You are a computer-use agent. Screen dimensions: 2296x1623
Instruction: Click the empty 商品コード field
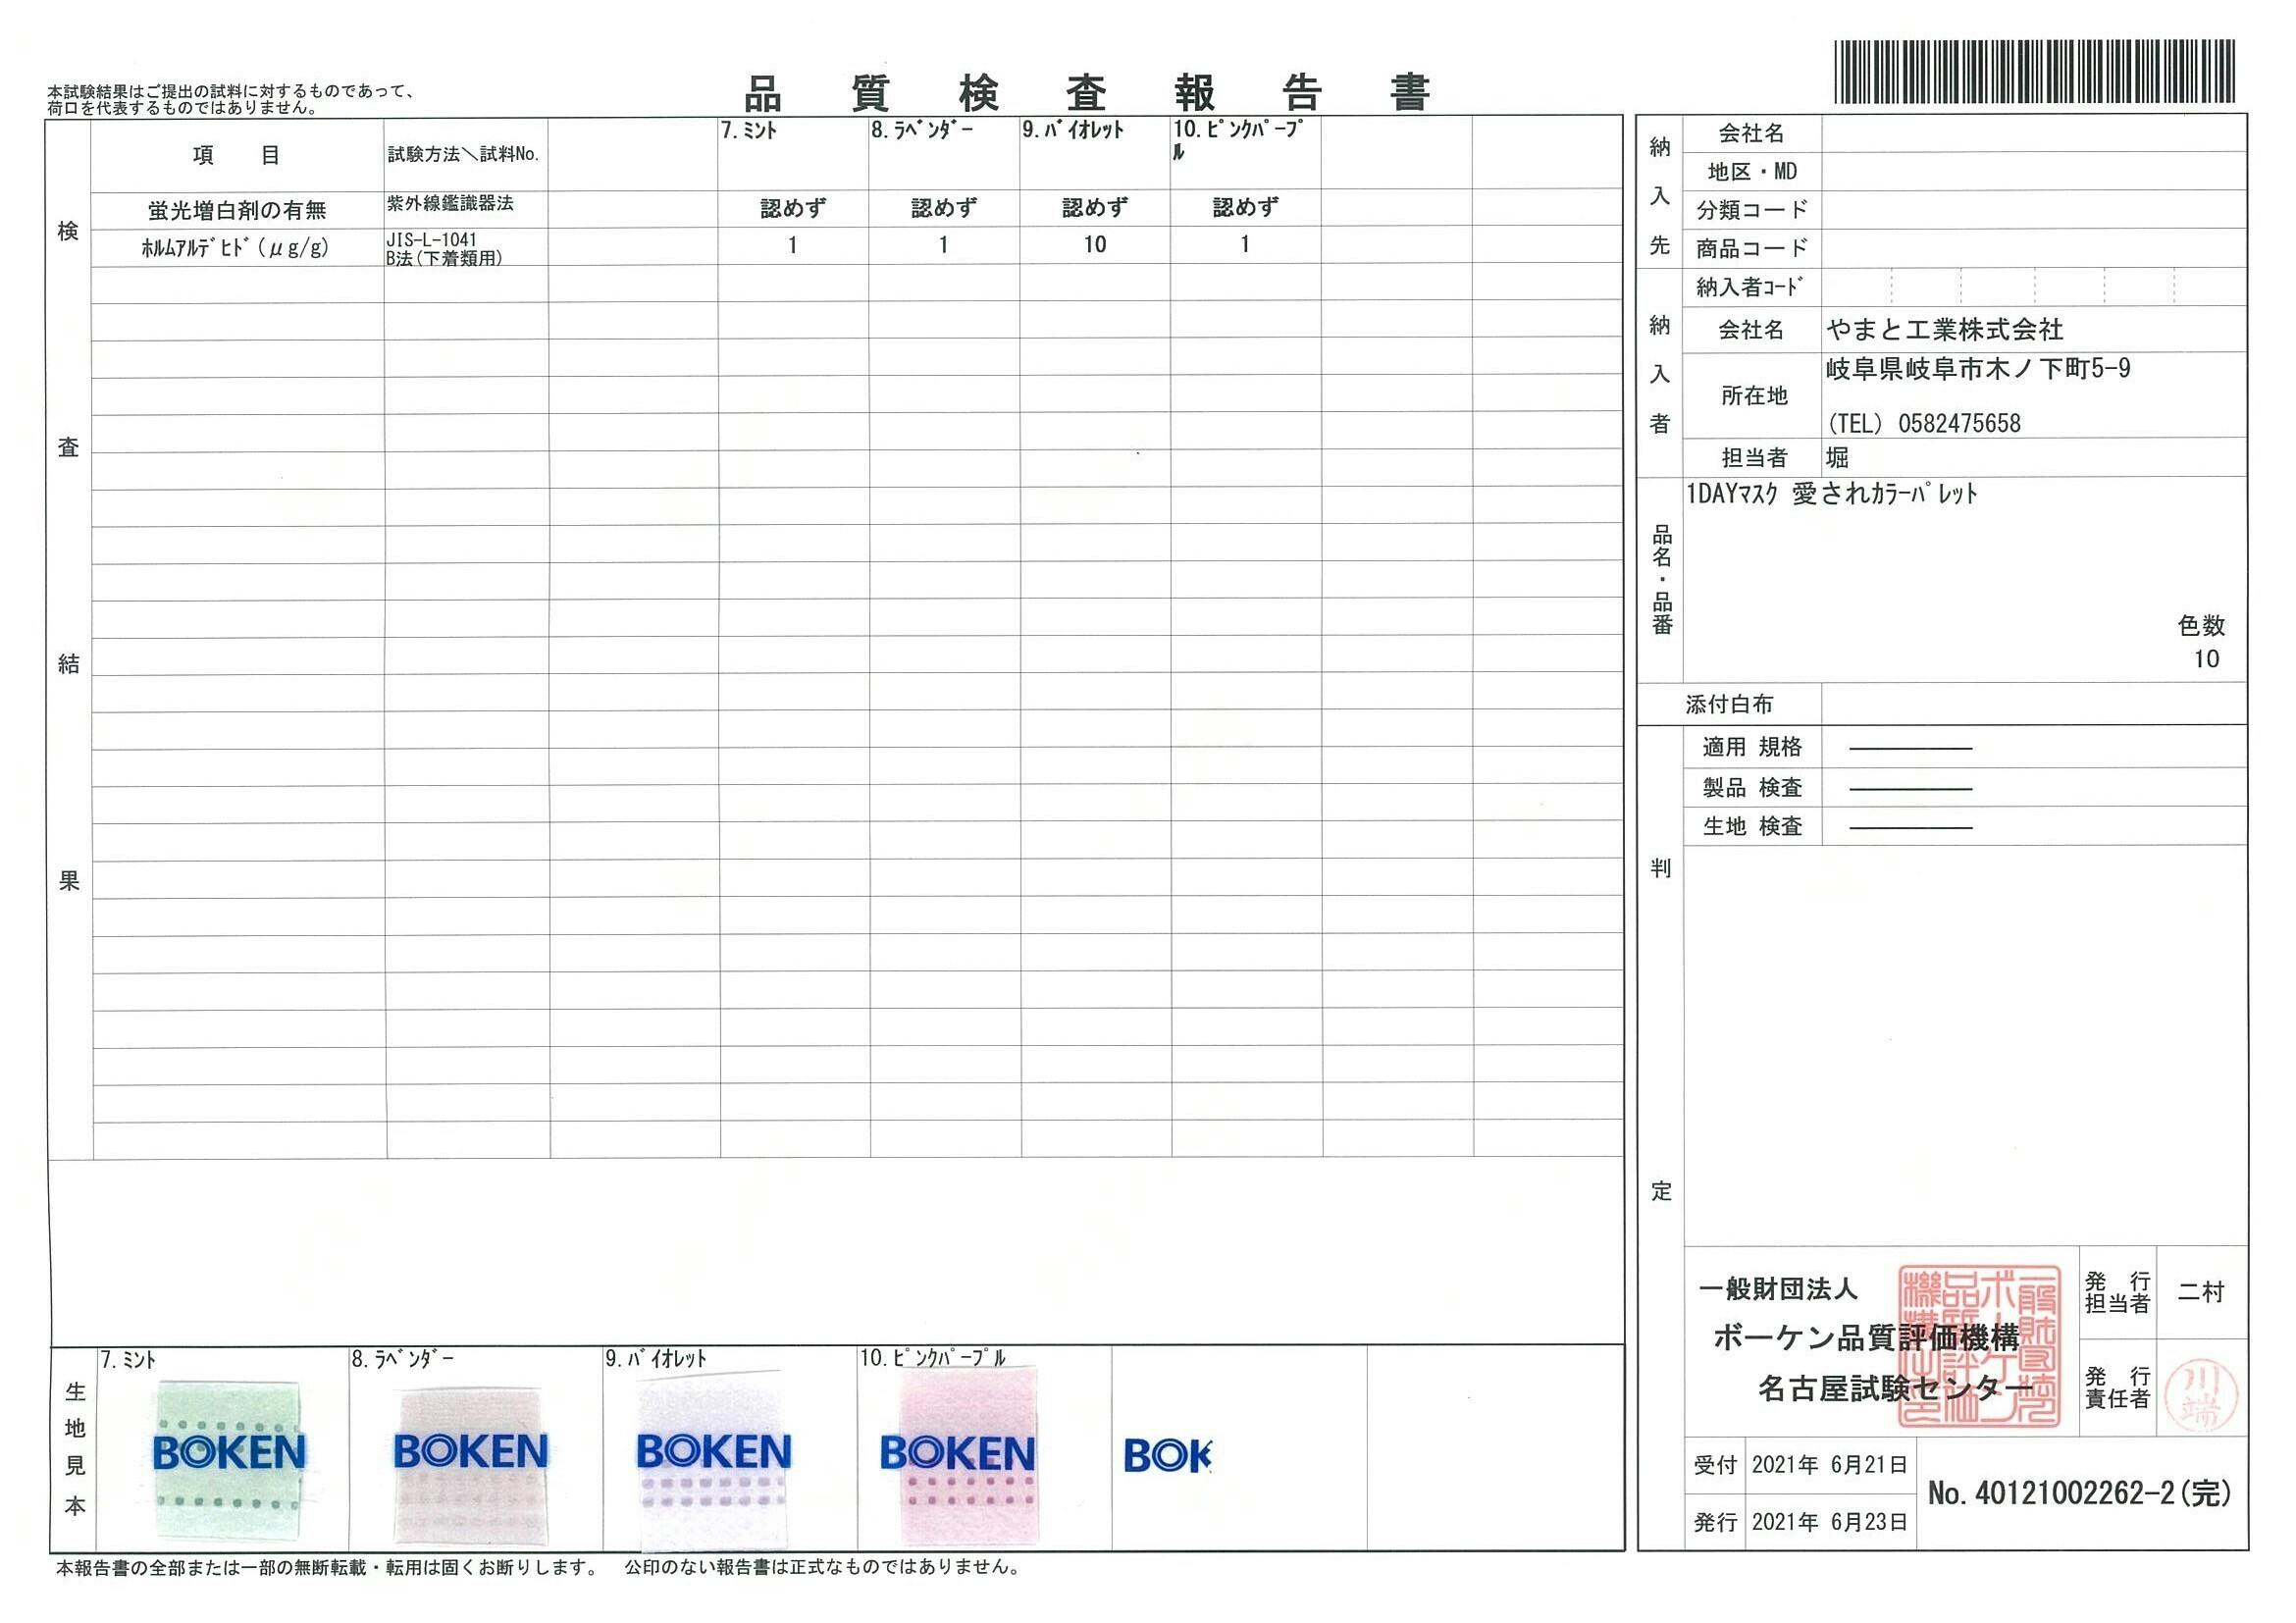[x=2034, y=248]
